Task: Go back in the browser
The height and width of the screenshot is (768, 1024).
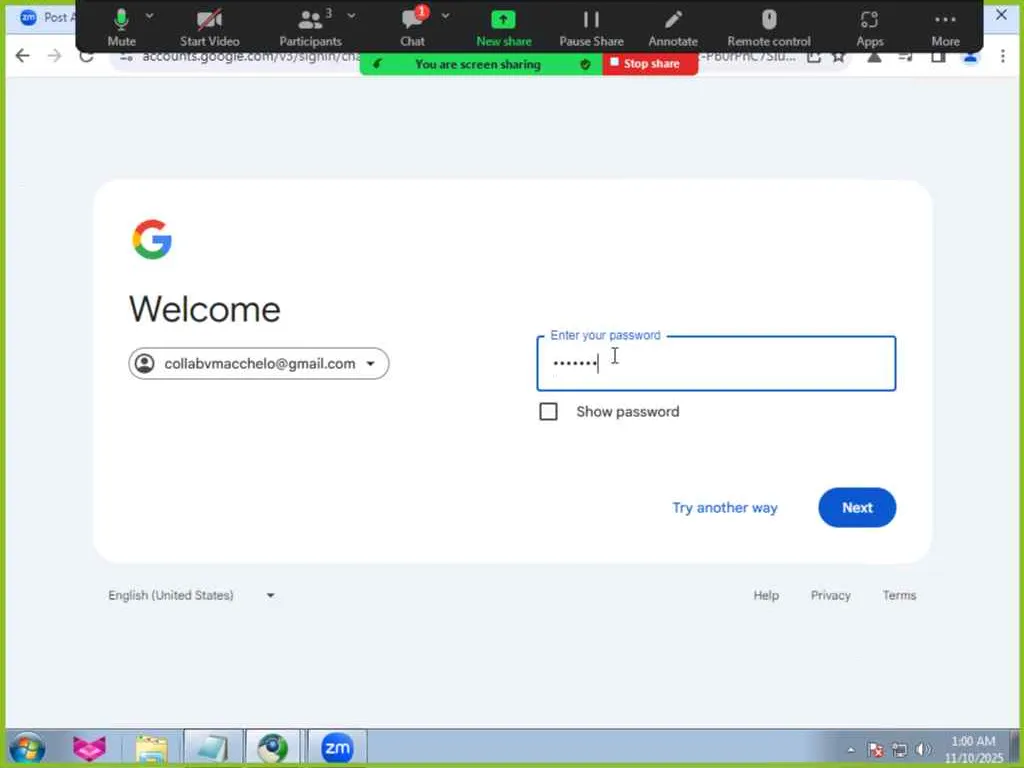Action: click(x=23, y=56)
